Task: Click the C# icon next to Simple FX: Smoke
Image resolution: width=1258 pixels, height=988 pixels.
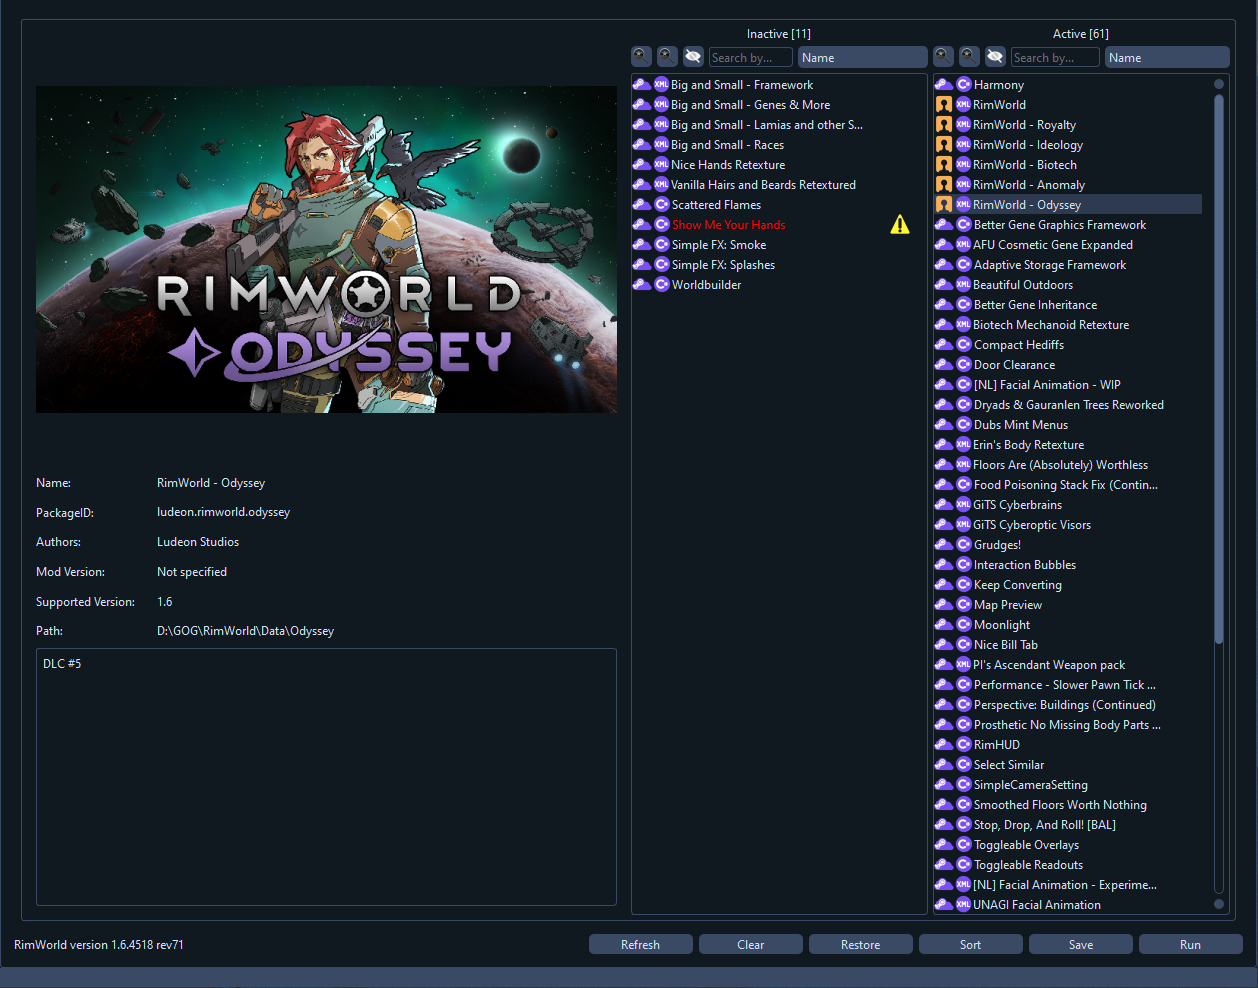Action: pyautogui.click(x=661, y=245)
